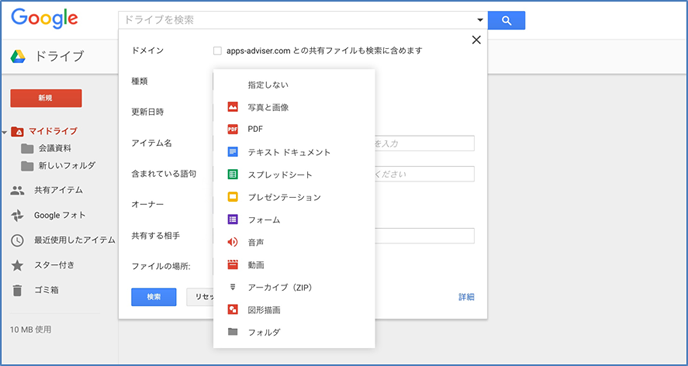
Task: Select テキスト ドキュメント file type
Action: pos(294,152)
